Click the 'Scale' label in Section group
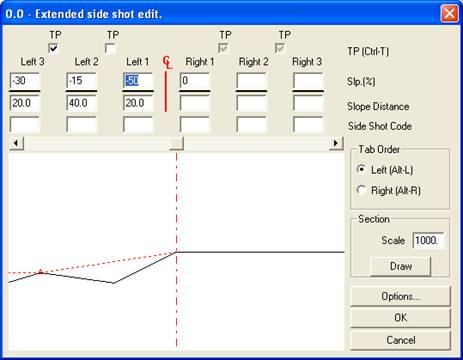Viewport: 463px width, 360px height. (393, 240)
